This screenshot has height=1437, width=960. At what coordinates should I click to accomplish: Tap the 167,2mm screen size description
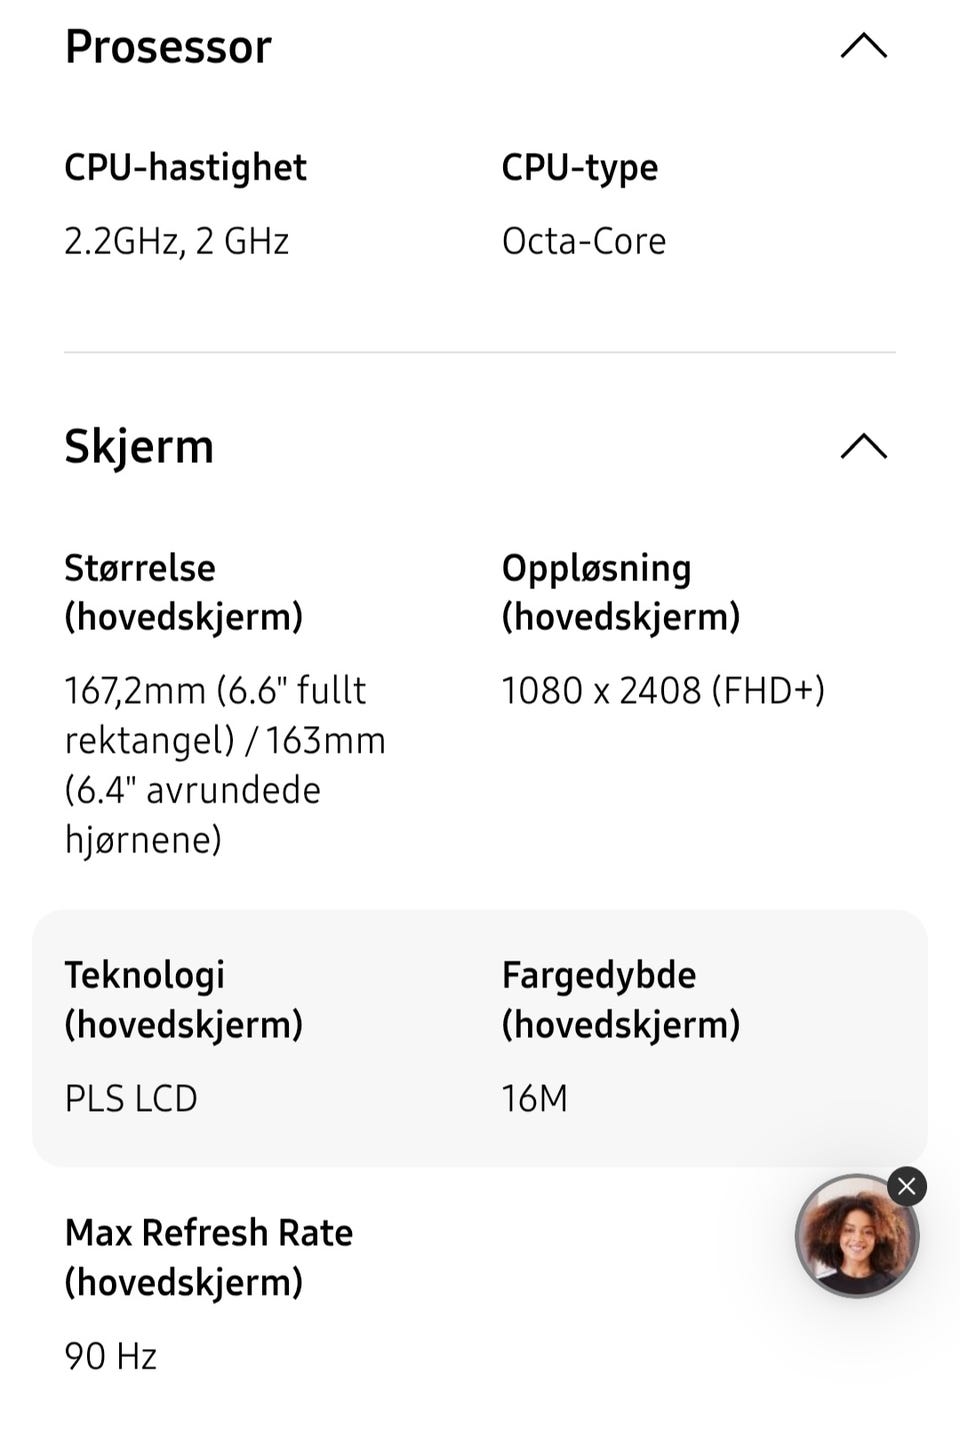coord(225,765)
